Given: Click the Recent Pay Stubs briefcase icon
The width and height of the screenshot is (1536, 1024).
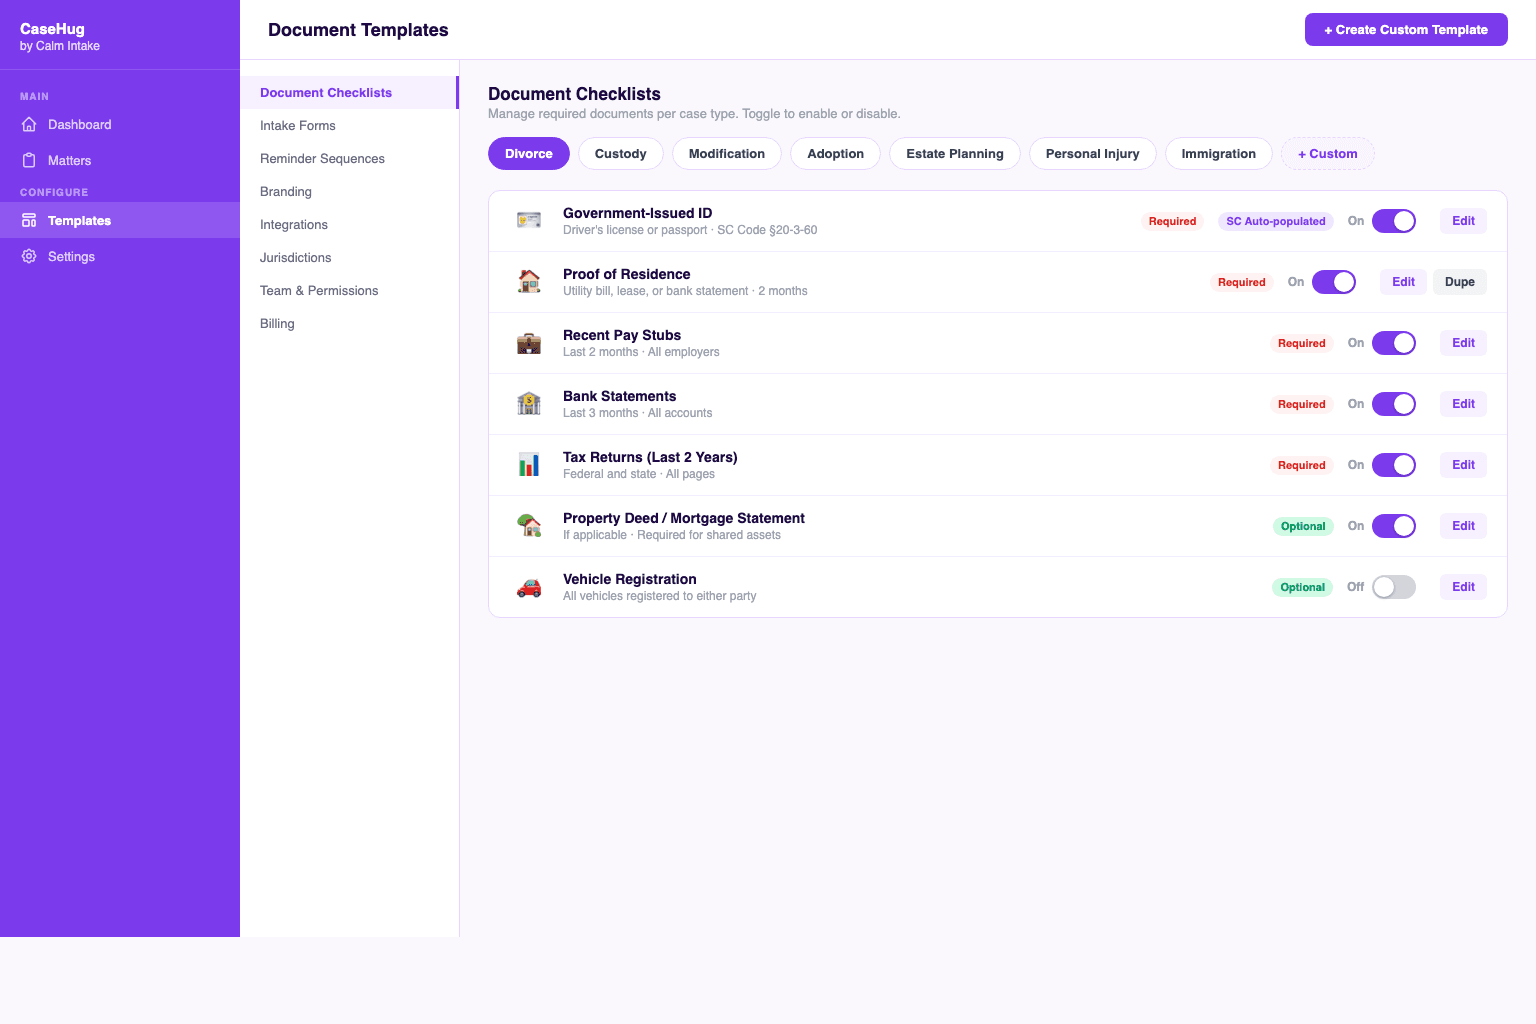Looking at the screenshot, I should [x=529, y=343].
